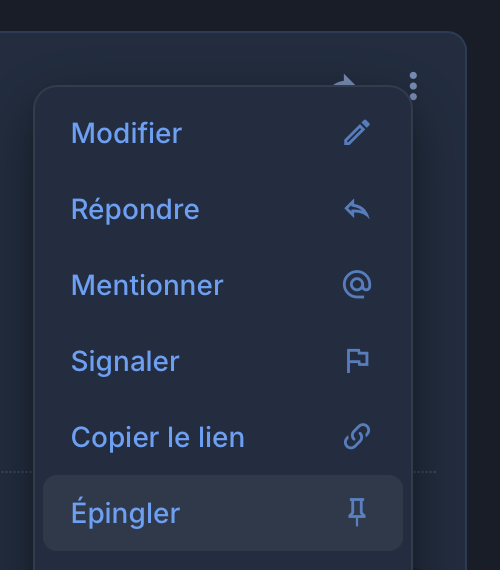Click the partially hidden share arrow icon
The image size is (500, 570).
[344, 80]
